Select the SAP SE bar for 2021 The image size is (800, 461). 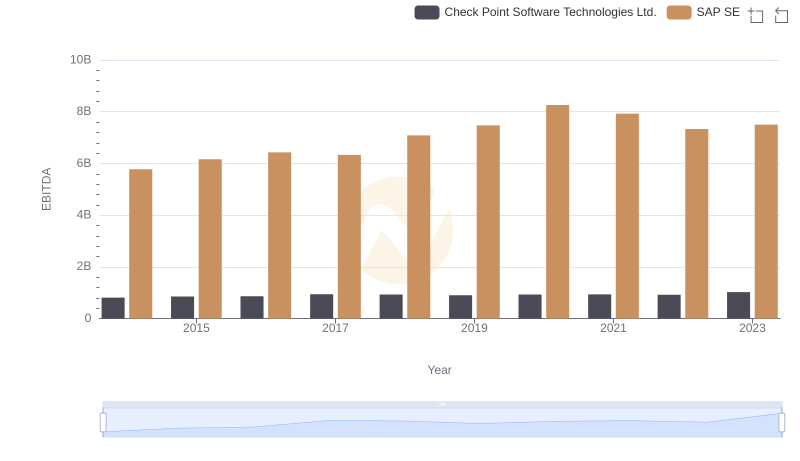tap(627, 216)
